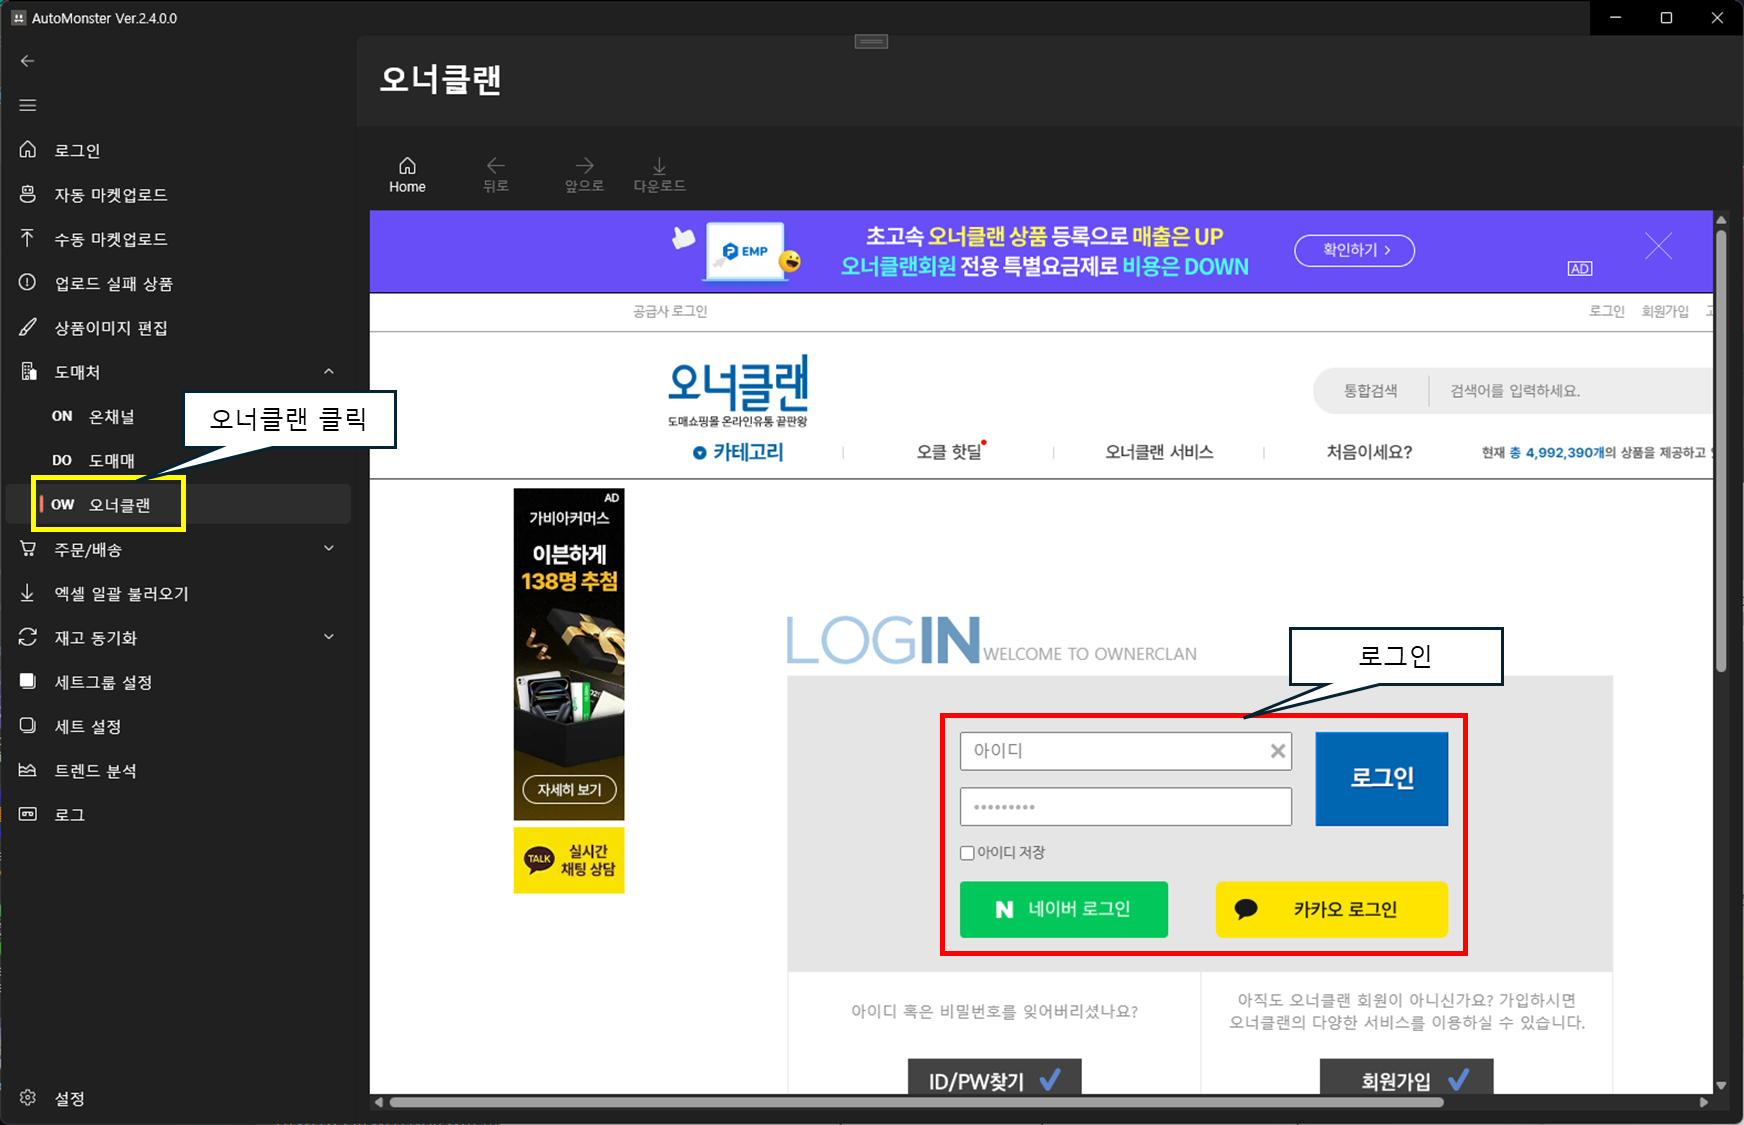Click the horizontal scrollbar thumb
The image size is (1744, 1125).
coord(917,1102)
